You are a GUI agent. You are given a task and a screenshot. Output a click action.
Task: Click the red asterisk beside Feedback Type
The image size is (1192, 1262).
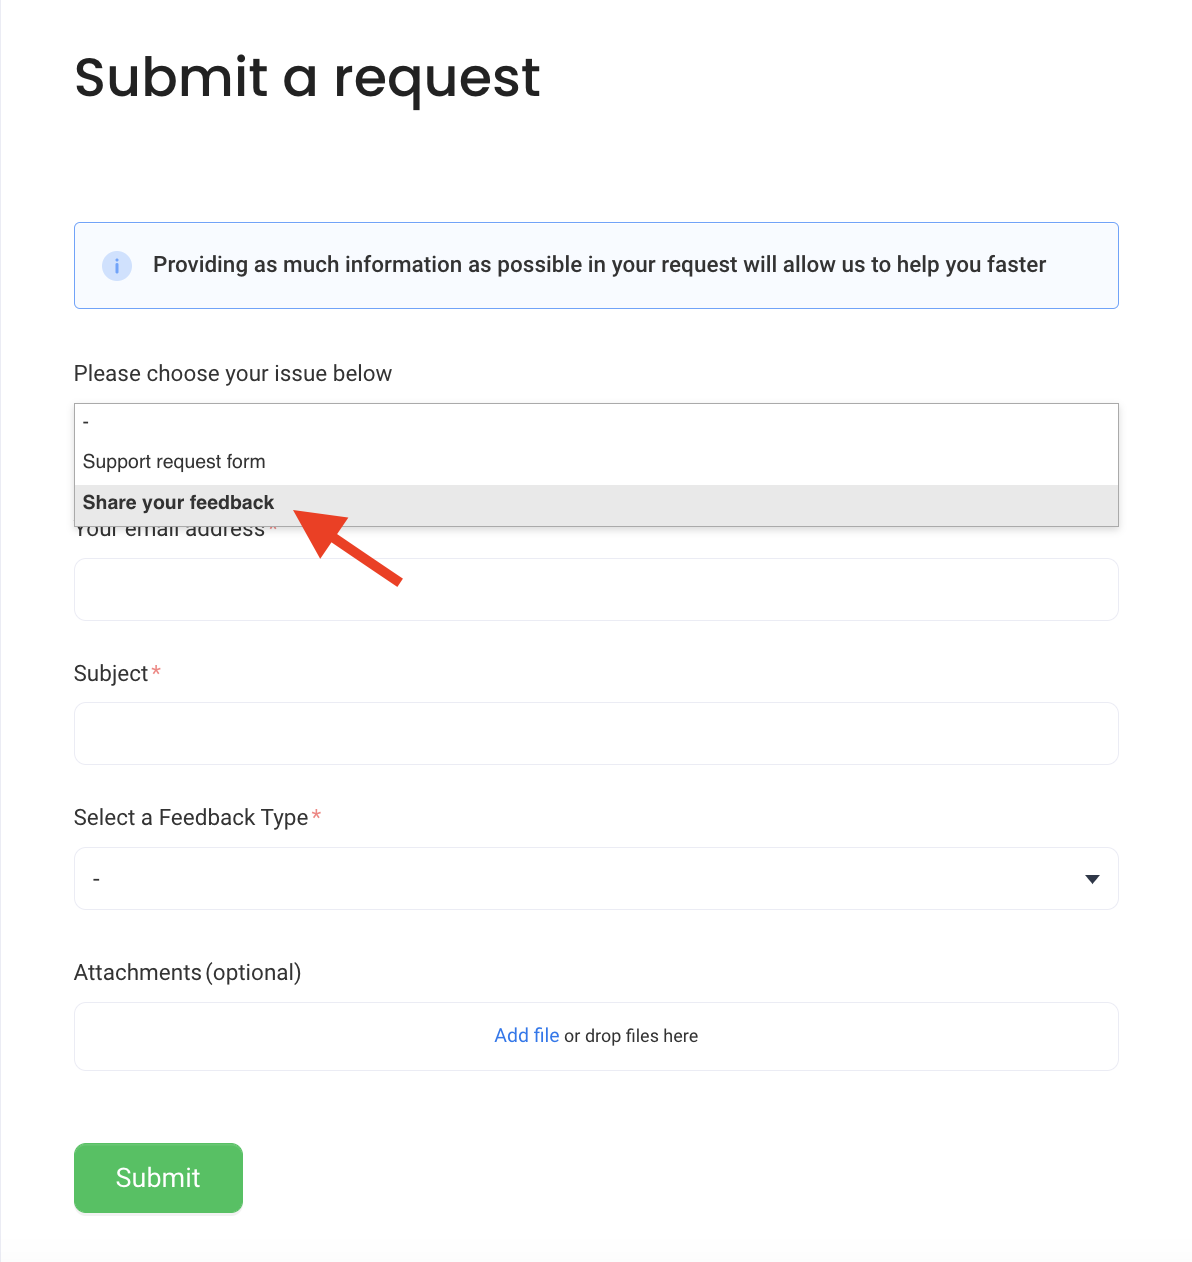[316, 815]
